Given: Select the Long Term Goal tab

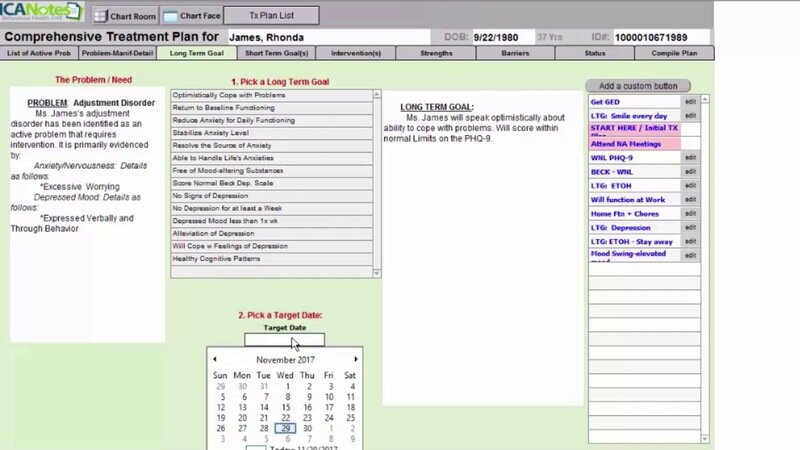Looking at the screenshot, I should 196,53.
